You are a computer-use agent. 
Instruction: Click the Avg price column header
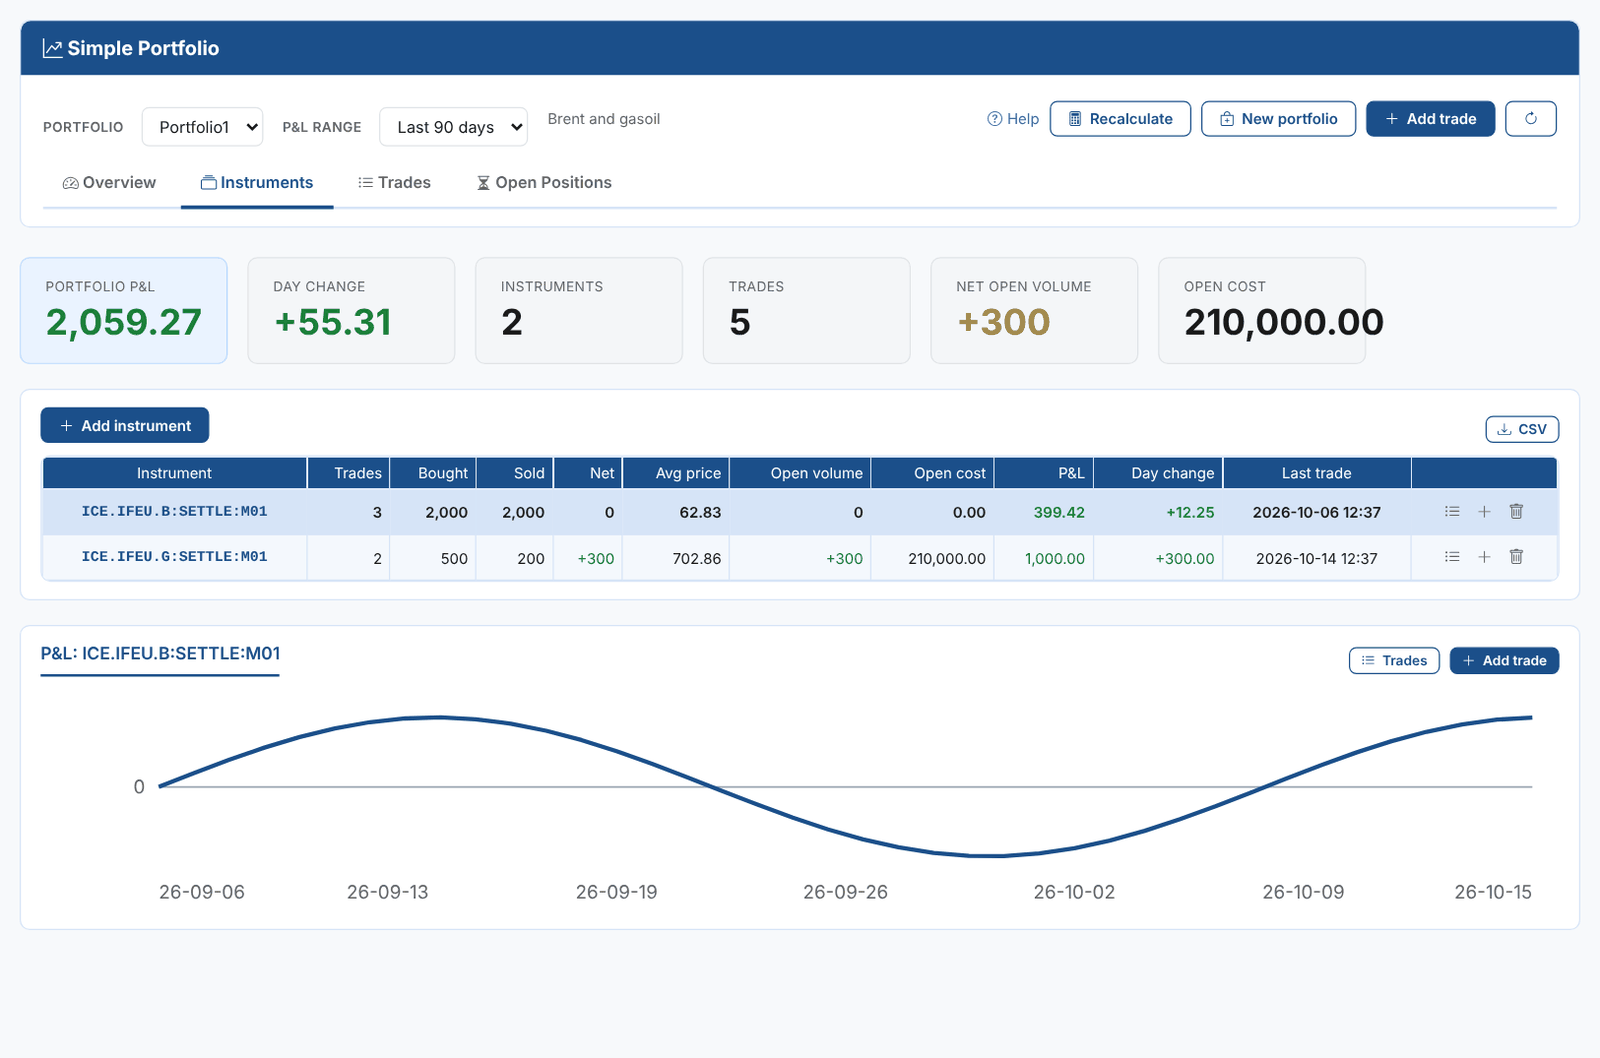pyautogui.click(x=676, y=473)
